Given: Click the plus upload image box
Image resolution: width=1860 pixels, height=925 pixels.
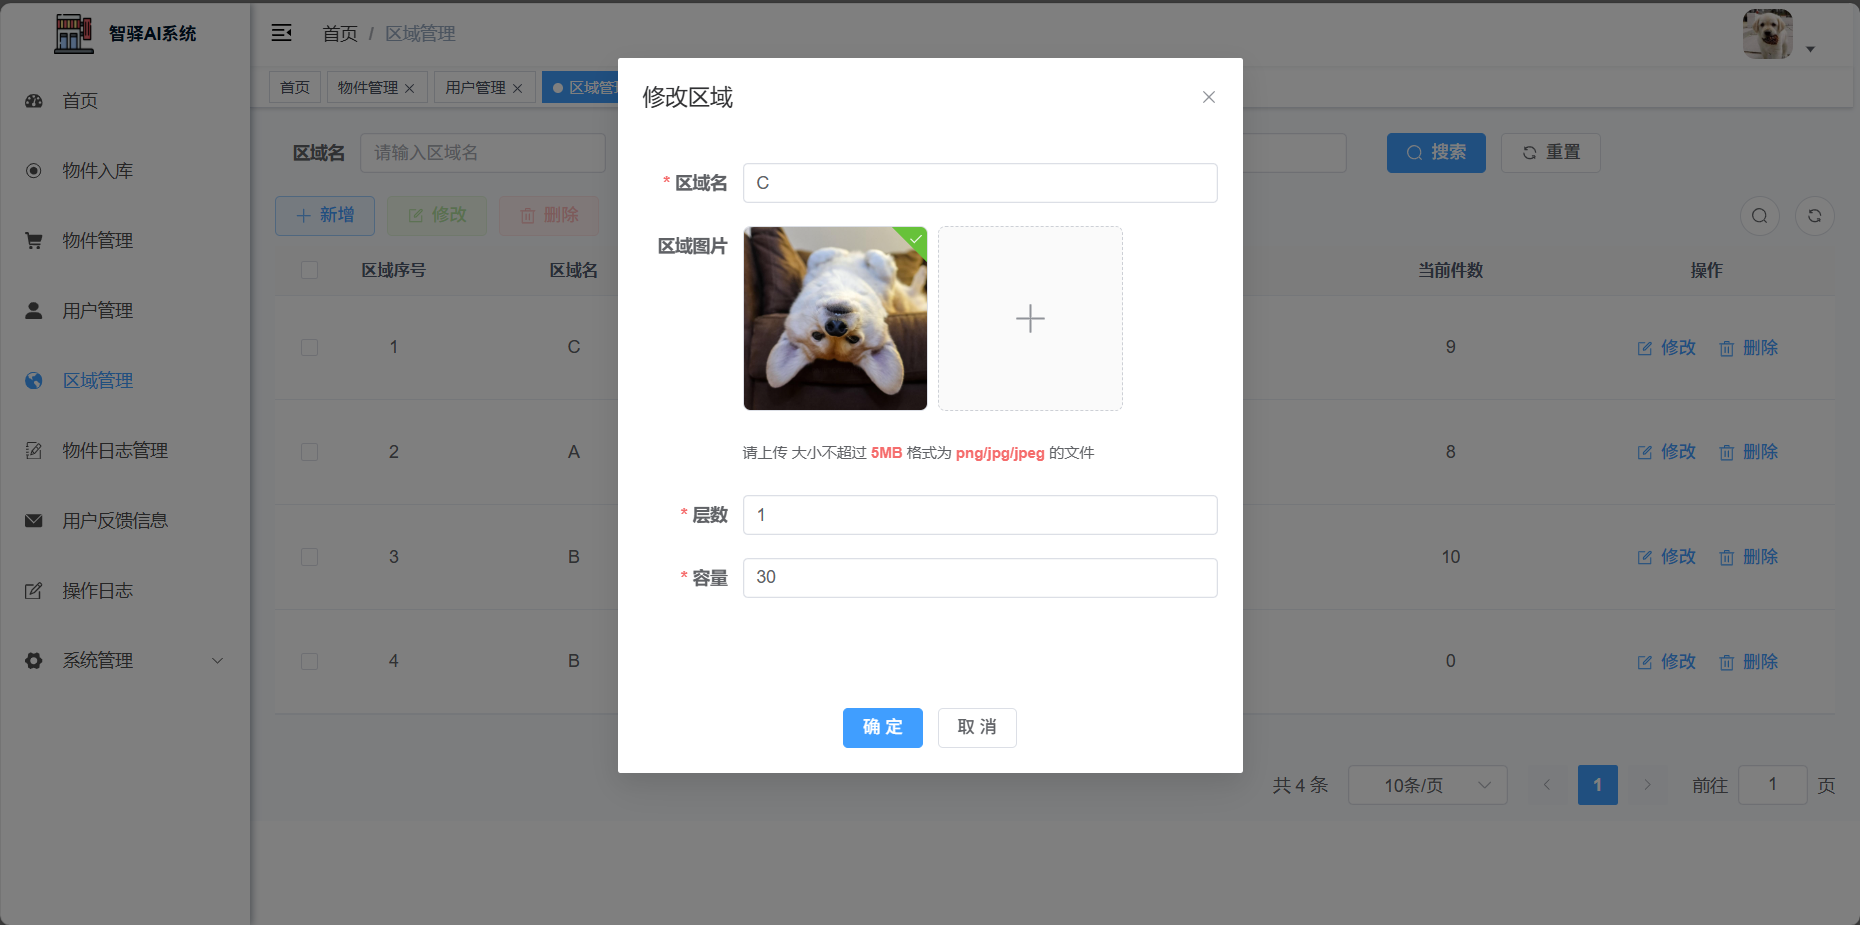Looking at the screenshot, I should click(x=1030, y=318).
